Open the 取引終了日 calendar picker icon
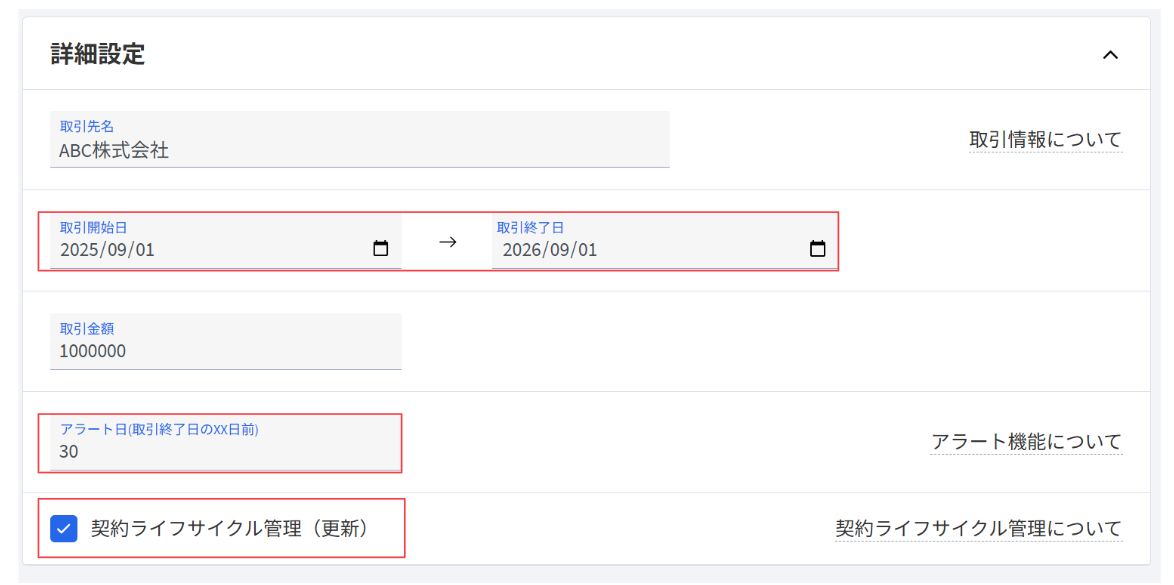 pos(817,249)
